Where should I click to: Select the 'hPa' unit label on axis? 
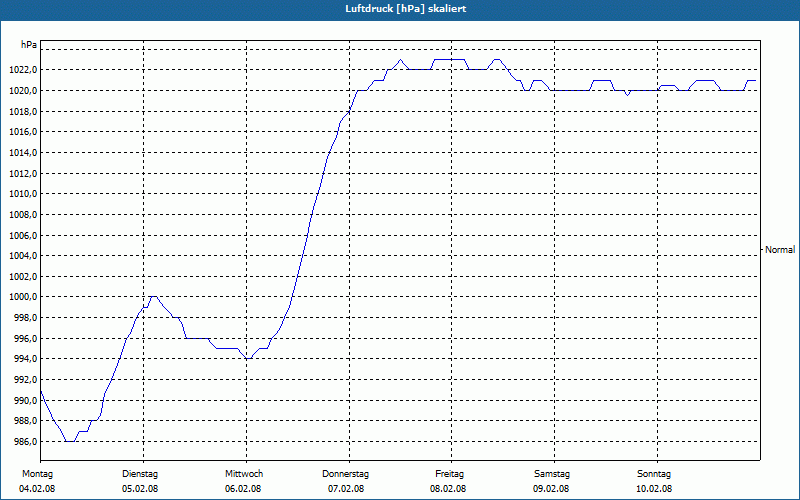(x=29, y=45)
